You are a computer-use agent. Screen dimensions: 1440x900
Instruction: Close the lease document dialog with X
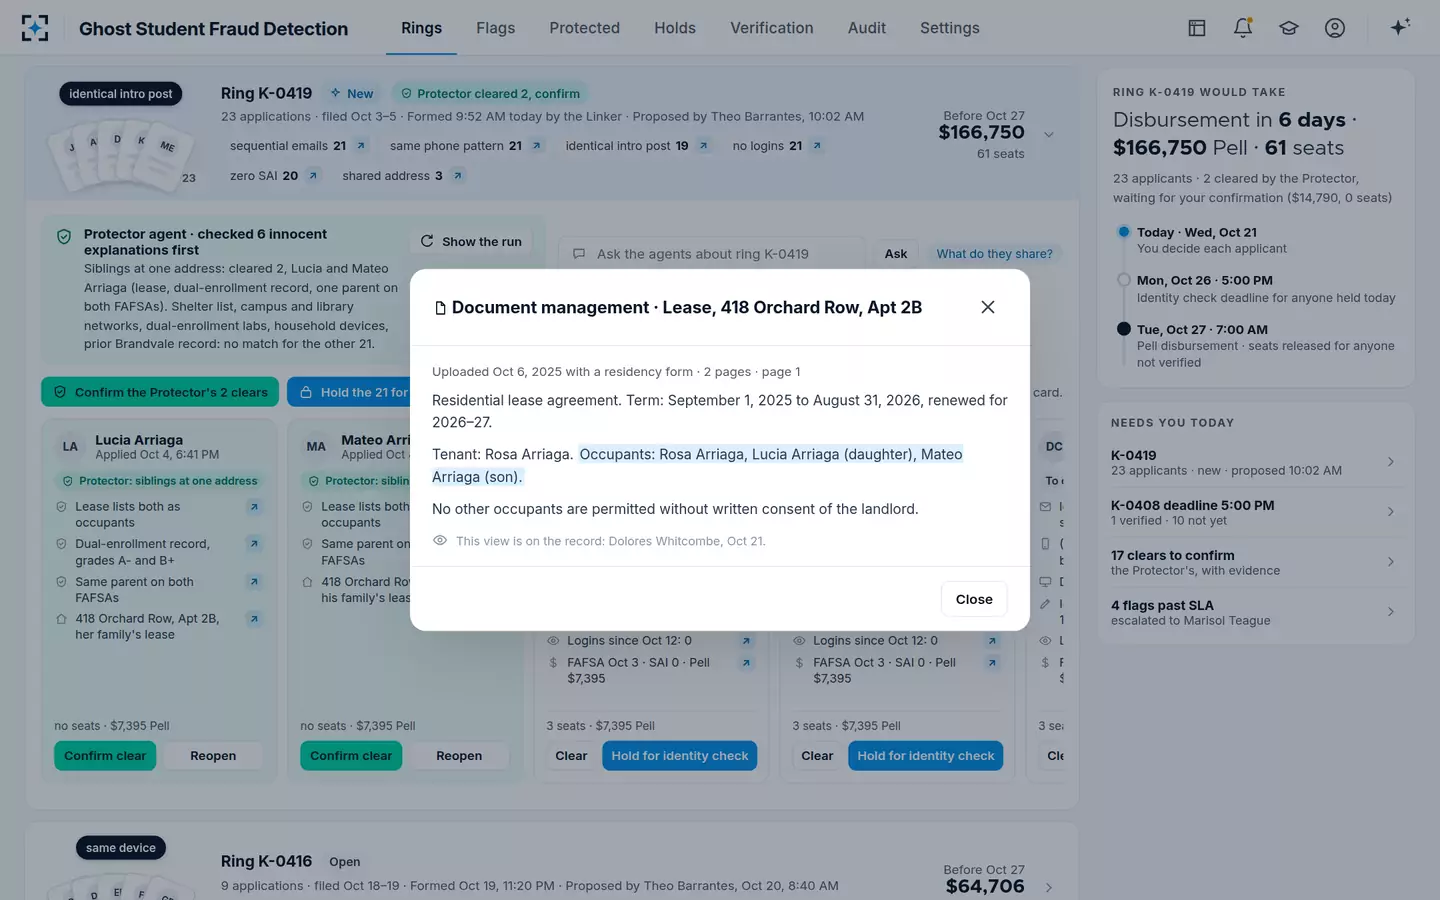point(988,307)
